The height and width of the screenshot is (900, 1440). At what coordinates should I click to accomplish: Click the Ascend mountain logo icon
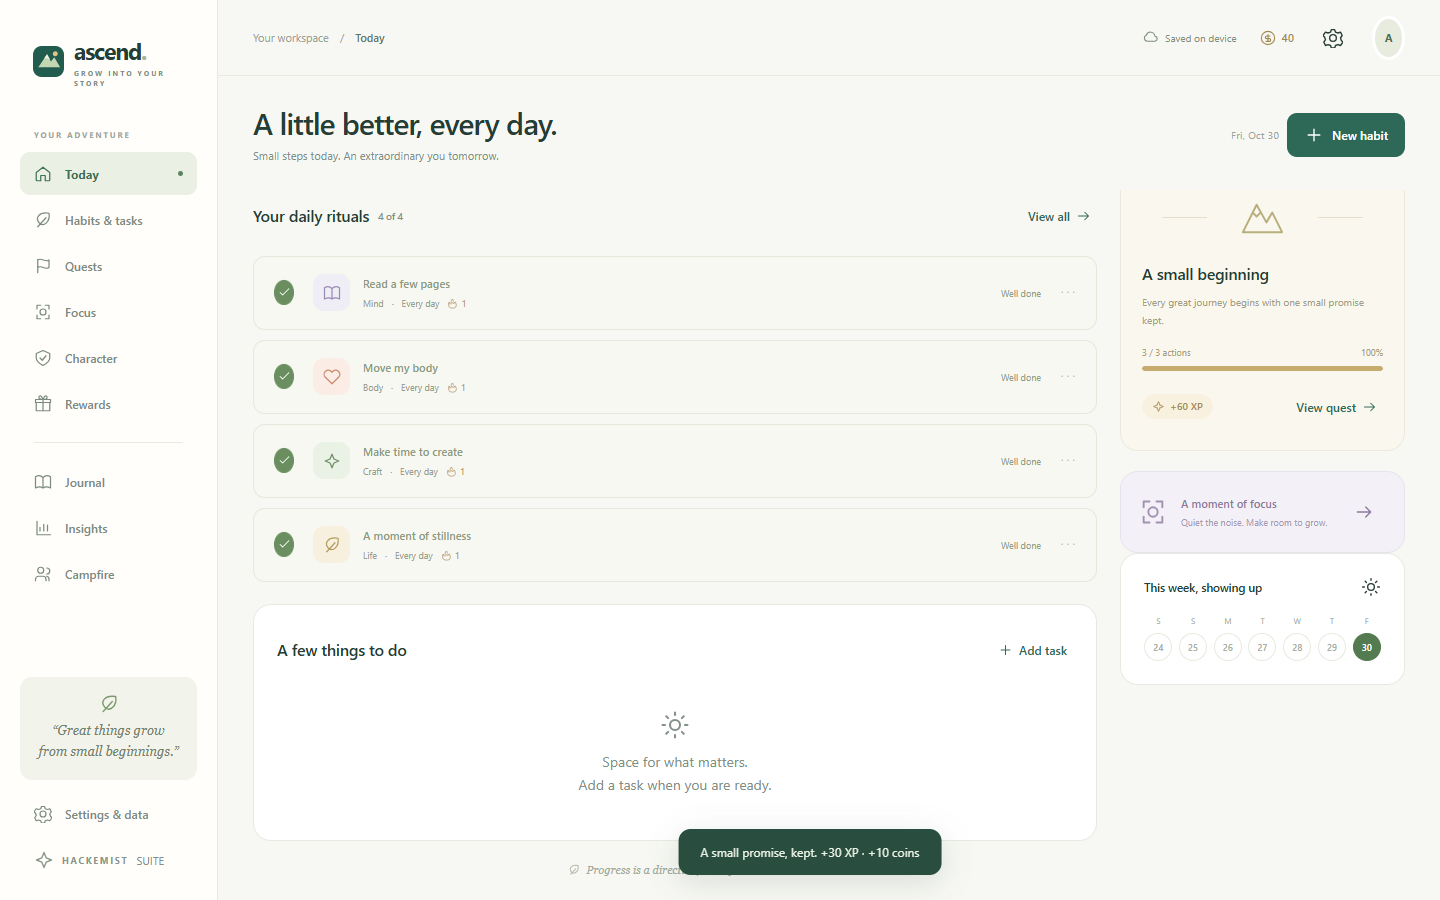(48, 61)
